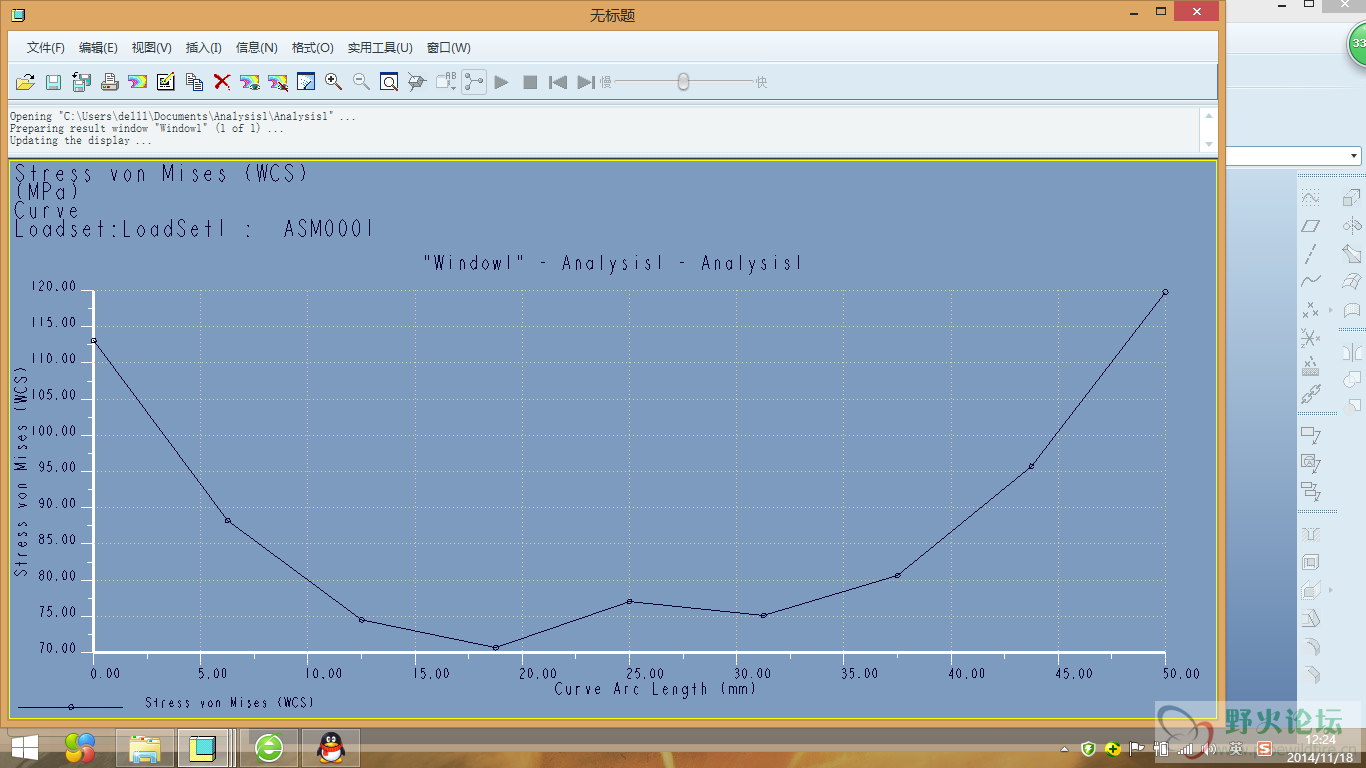Insert a new result window definition
This screenshot has height=768, width=1366.
click(138, 82)
